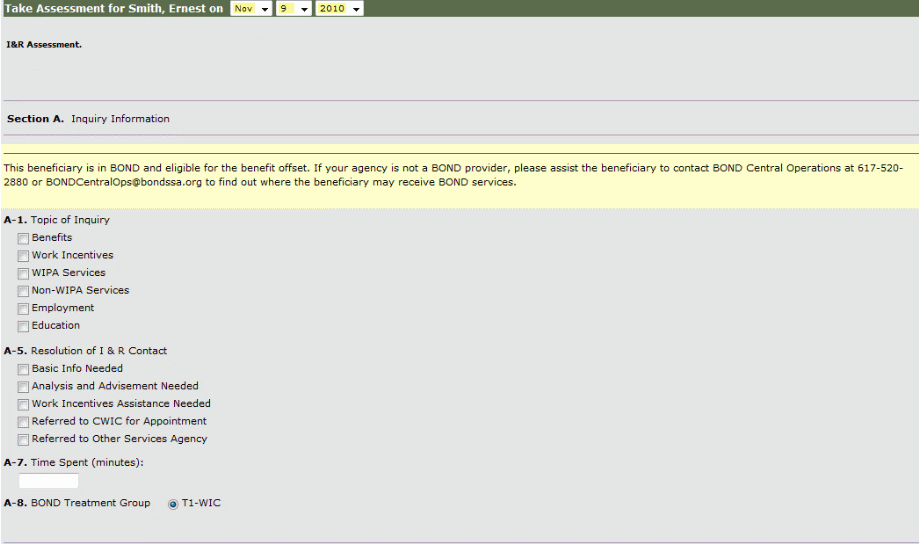Open the day dropdown showing 9

pos(293,8)
